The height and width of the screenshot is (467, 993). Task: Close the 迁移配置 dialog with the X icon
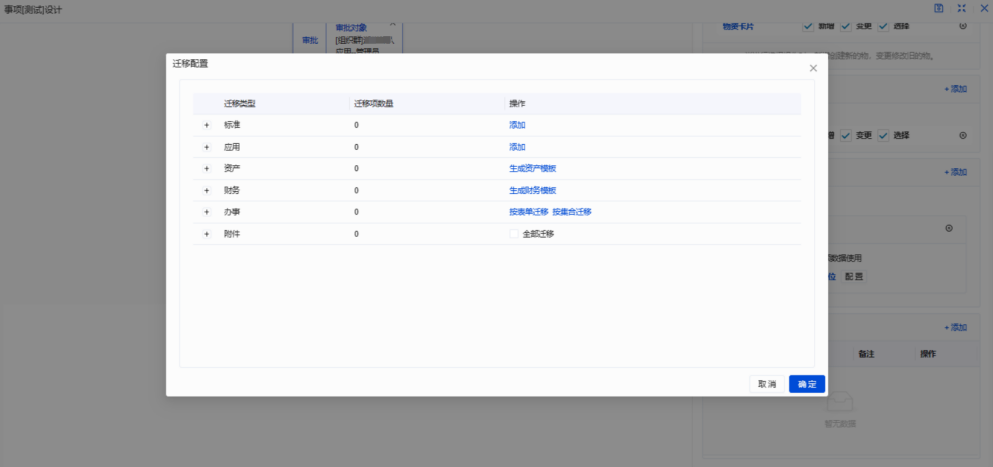[x=813, y=68]
